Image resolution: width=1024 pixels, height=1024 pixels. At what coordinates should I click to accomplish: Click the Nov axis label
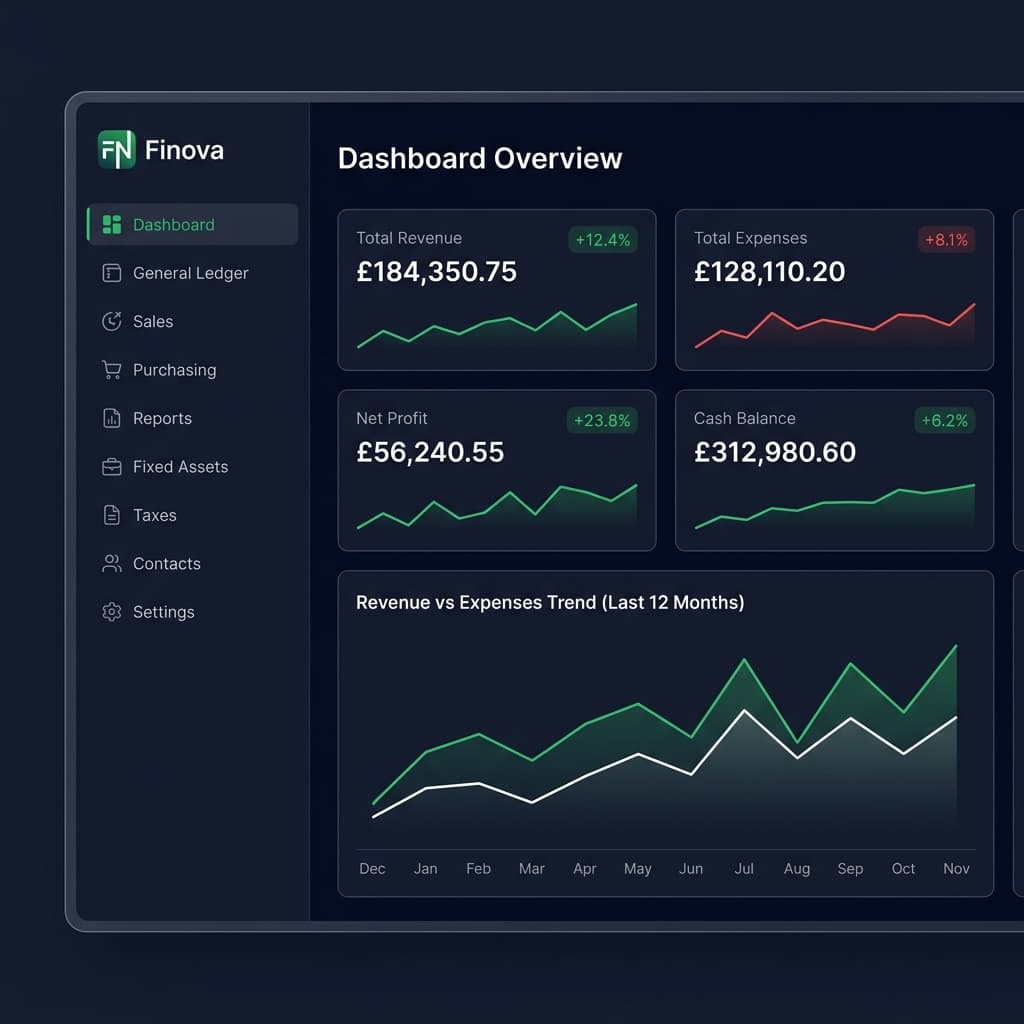(x=956, y=869)
